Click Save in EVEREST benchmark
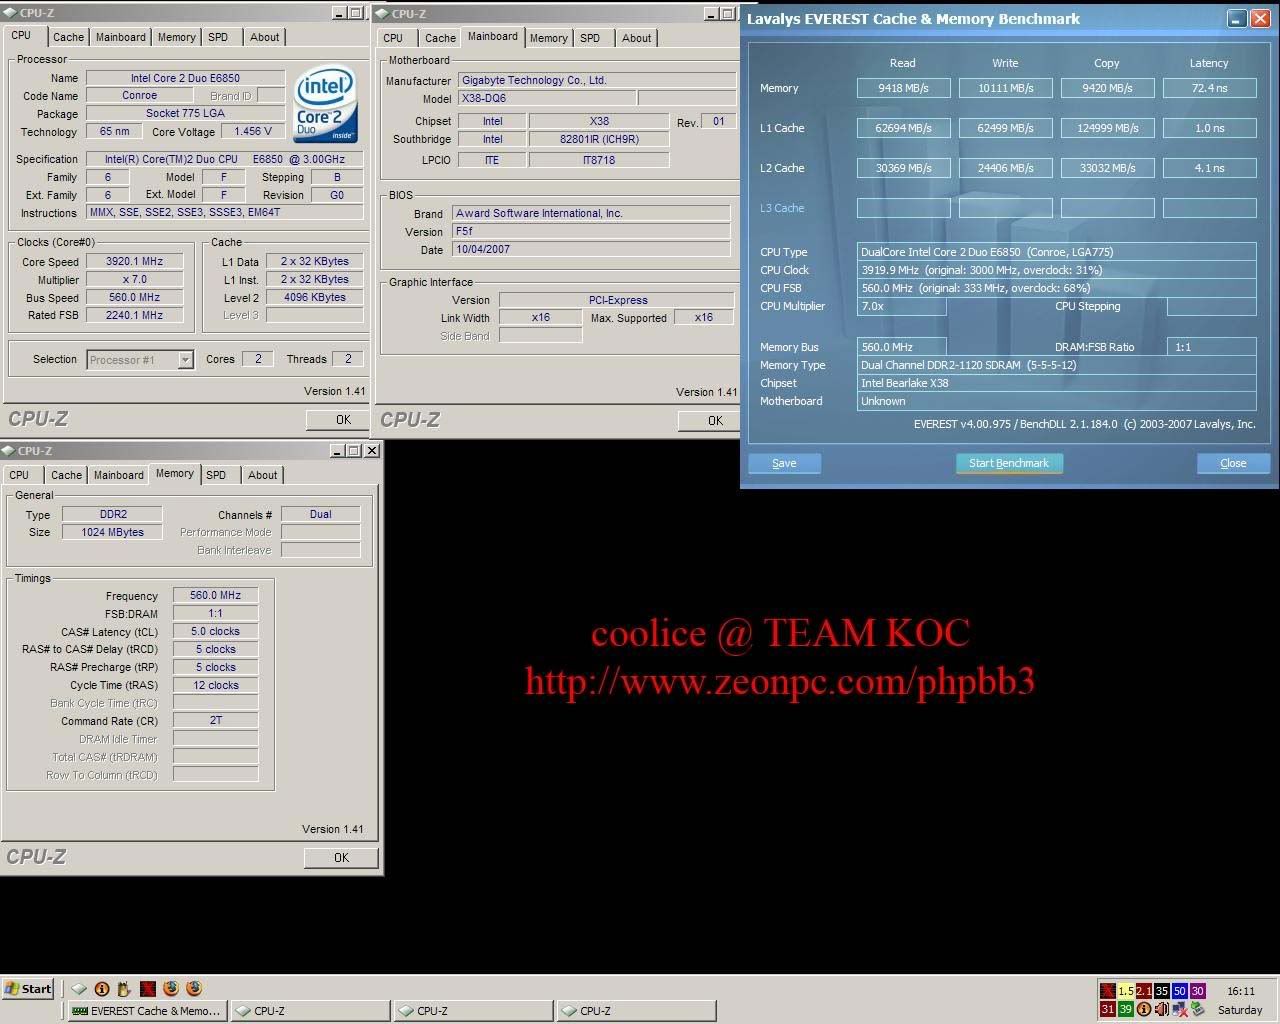 (x=784, y=463)
